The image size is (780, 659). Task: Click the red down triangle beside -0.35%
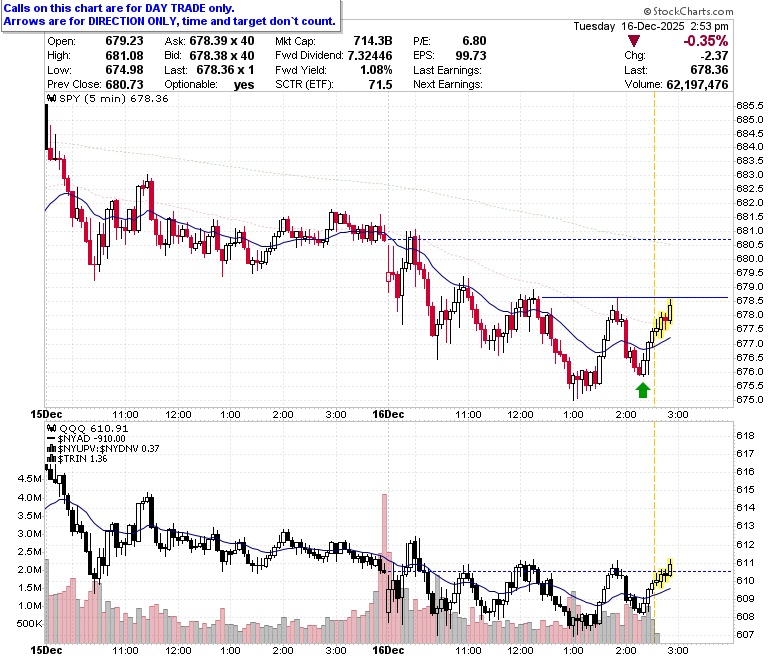point(634,41)
